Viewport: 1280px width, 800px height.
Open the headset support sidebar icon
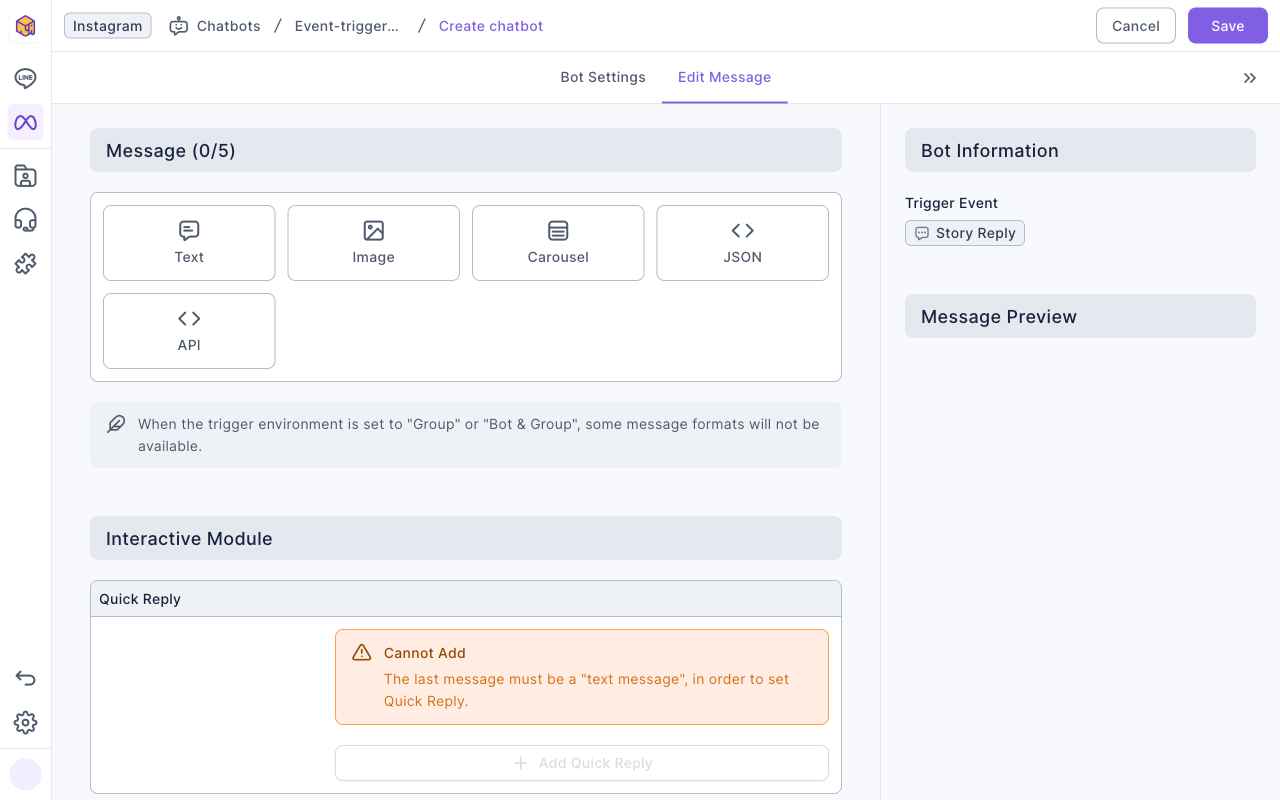(x=25, y=220)
